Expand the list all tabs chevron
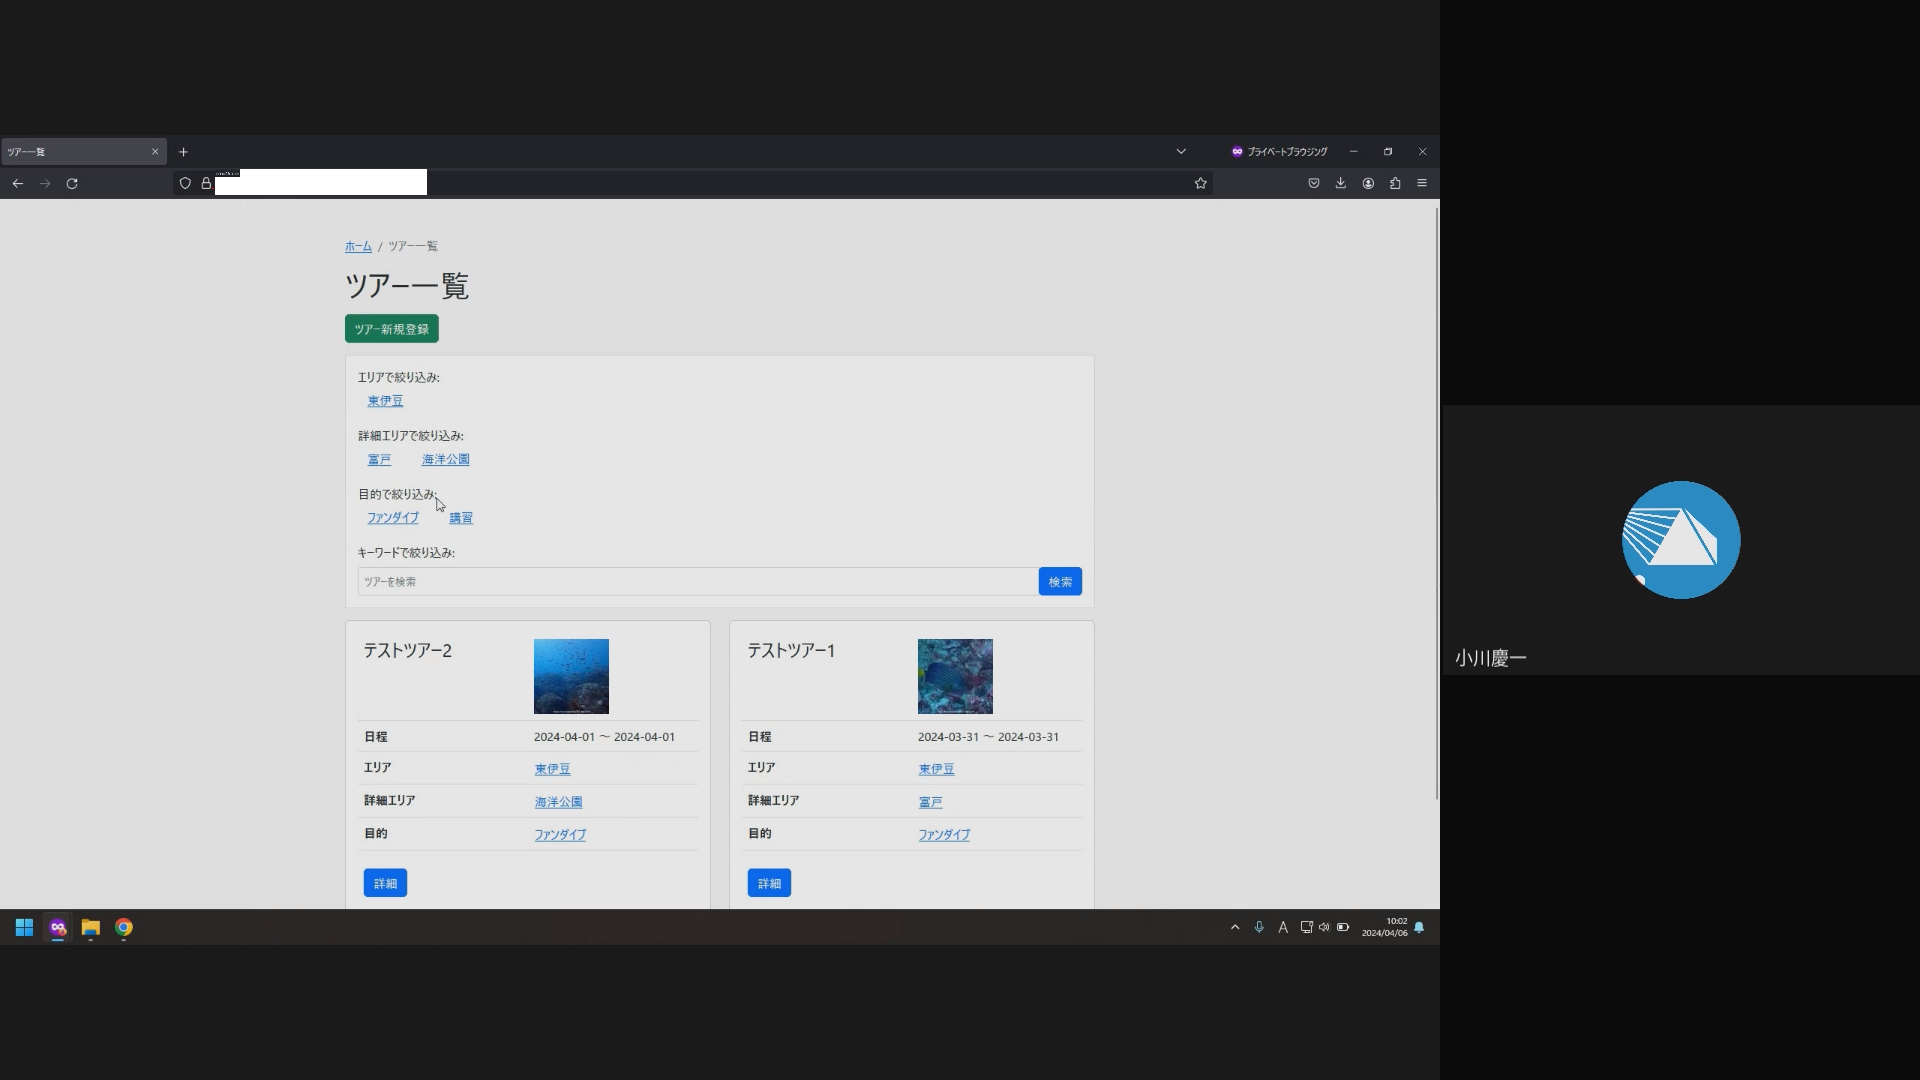 [1181, 152]
